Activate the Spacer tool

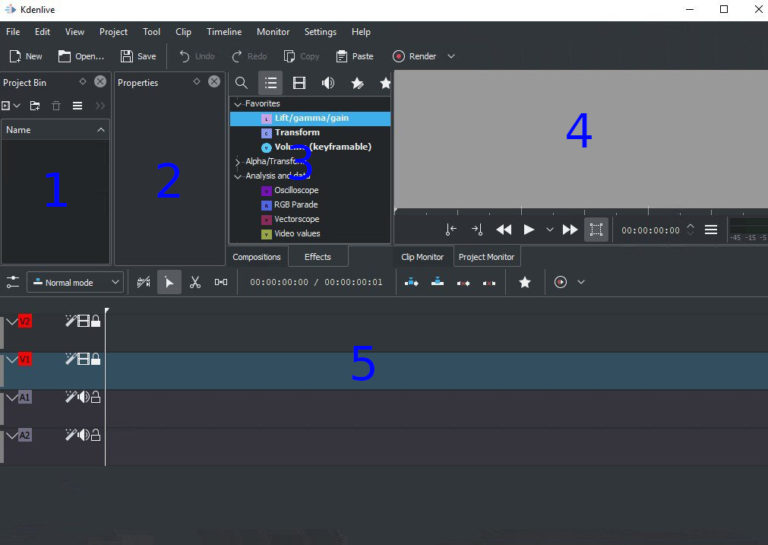coord(221,282)
